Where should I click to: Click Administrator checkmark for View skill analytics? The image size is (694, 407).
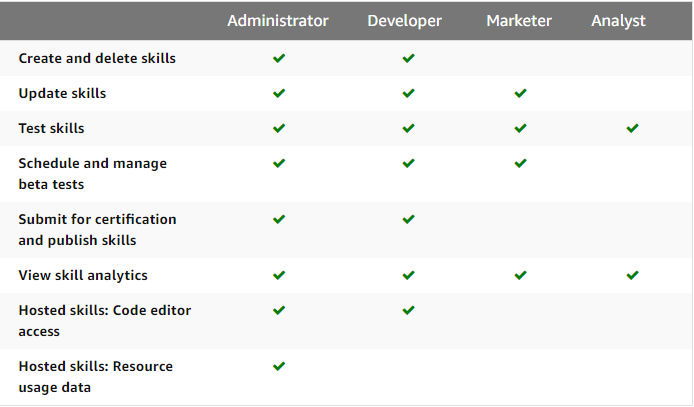[x=279, y=275]
